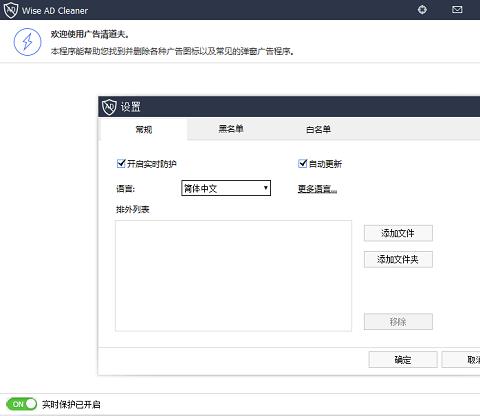
Task: Click the lightning bolt scan icon
Action: click(x=27, y=42)
